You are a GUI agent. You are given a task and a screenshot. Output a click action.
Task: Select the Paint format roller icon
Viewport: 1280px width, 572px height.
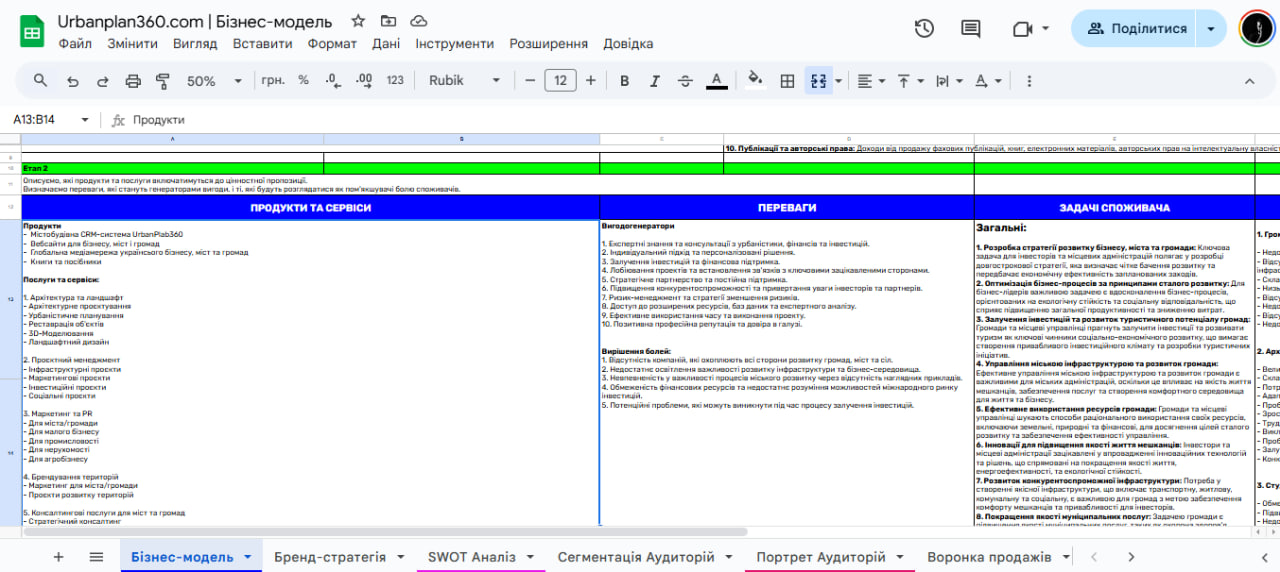pos(163,81)
